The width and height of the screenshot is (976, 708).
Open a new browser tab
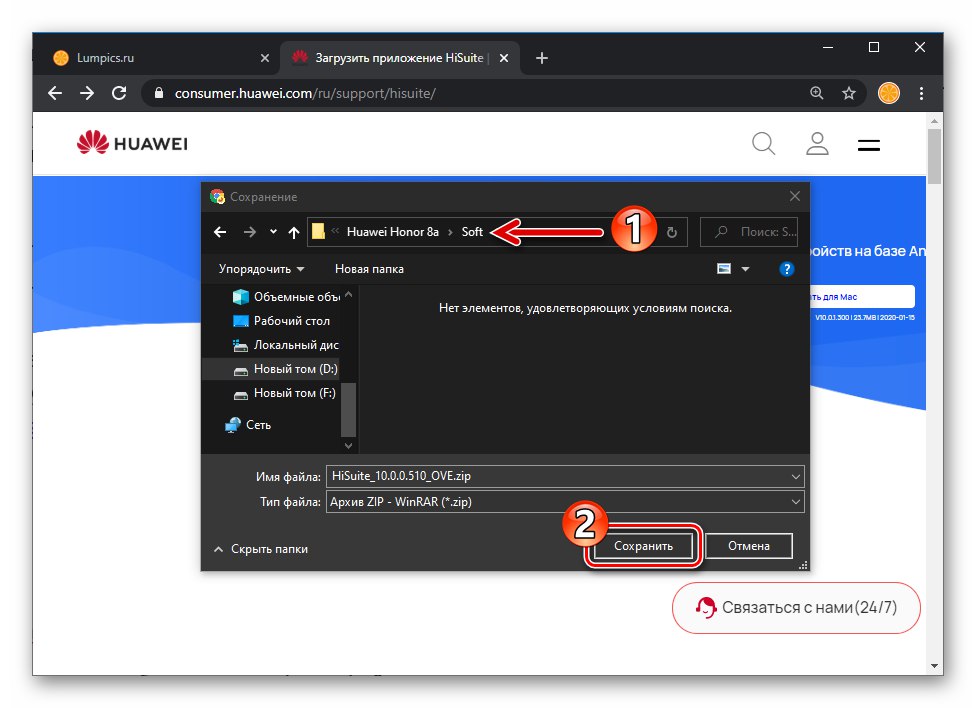pos(542,58)
